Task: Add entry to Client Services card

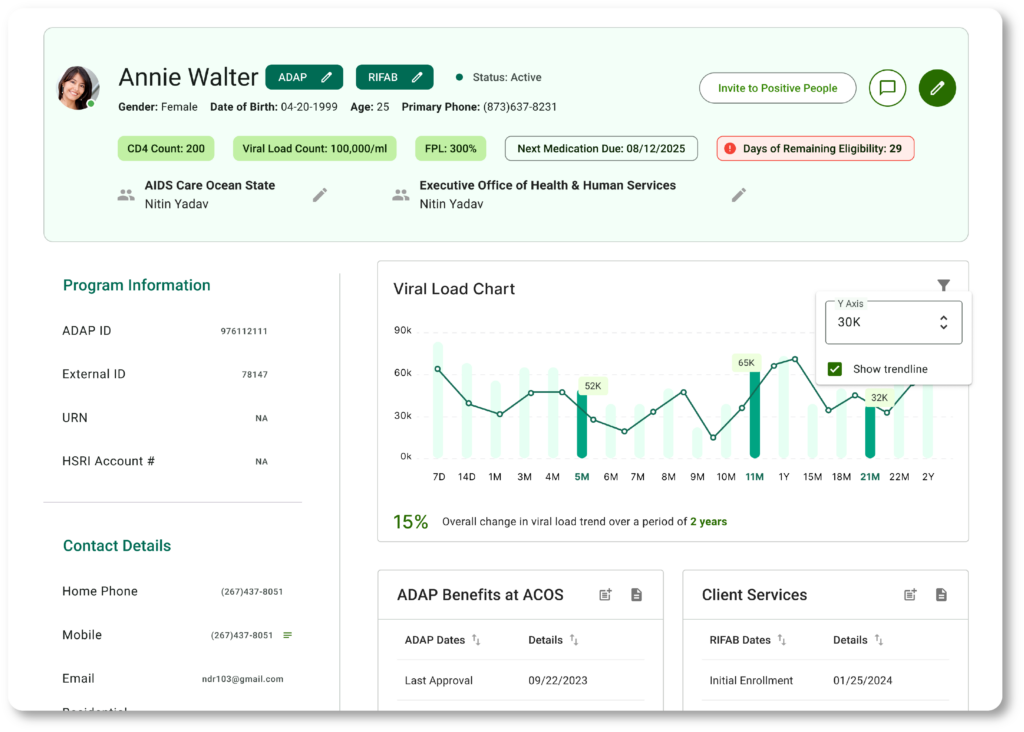Action: pos(910,594)
